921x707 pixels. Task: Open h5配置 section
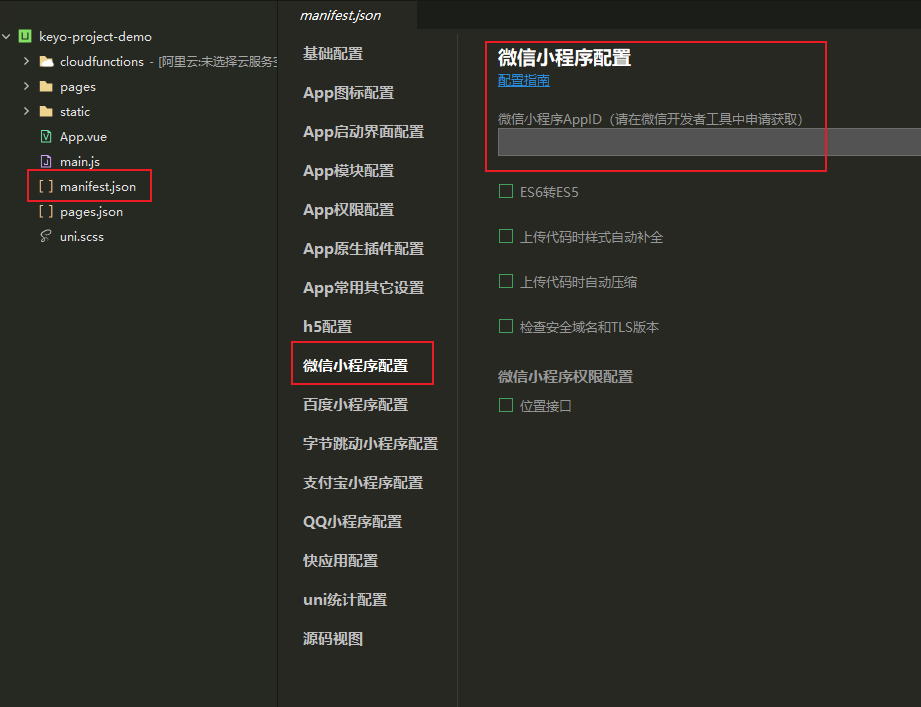pyautogui.click(x=328, y=326)
